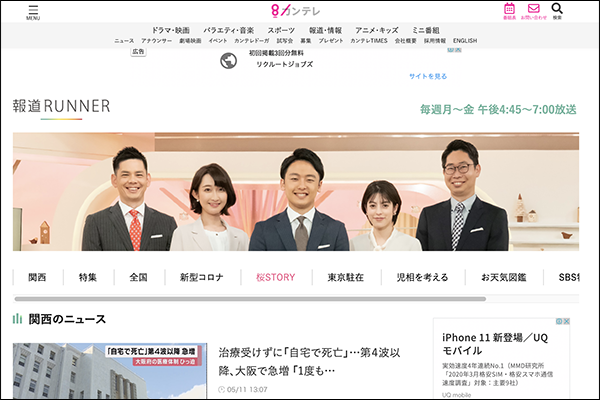The image size is (600, 400).
Task: Open ミニ番組 menu
Action: 426,30
